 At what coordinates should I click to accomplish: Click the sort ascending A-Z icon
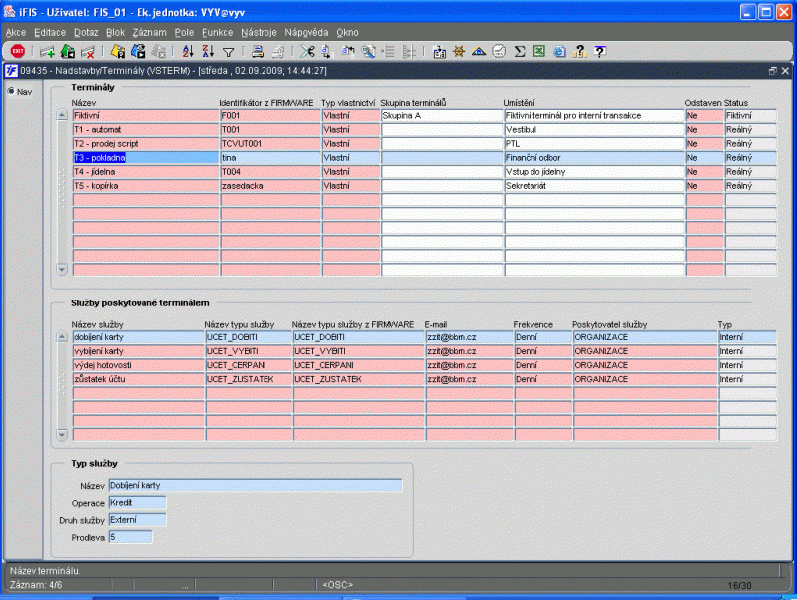click(x=187, y=51)
